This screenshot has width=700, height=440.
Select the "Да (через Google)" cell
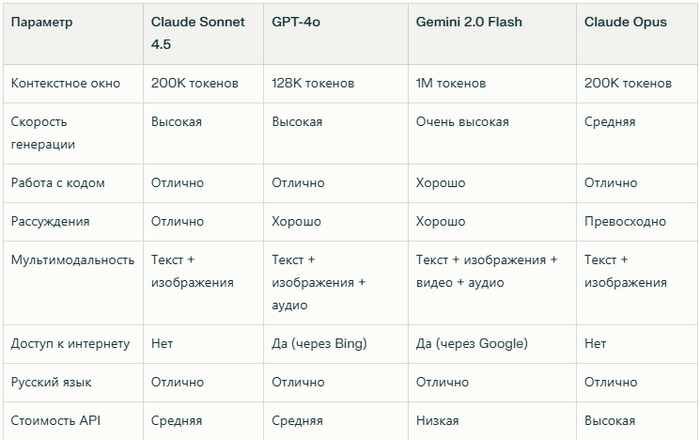tap(472, 344)
